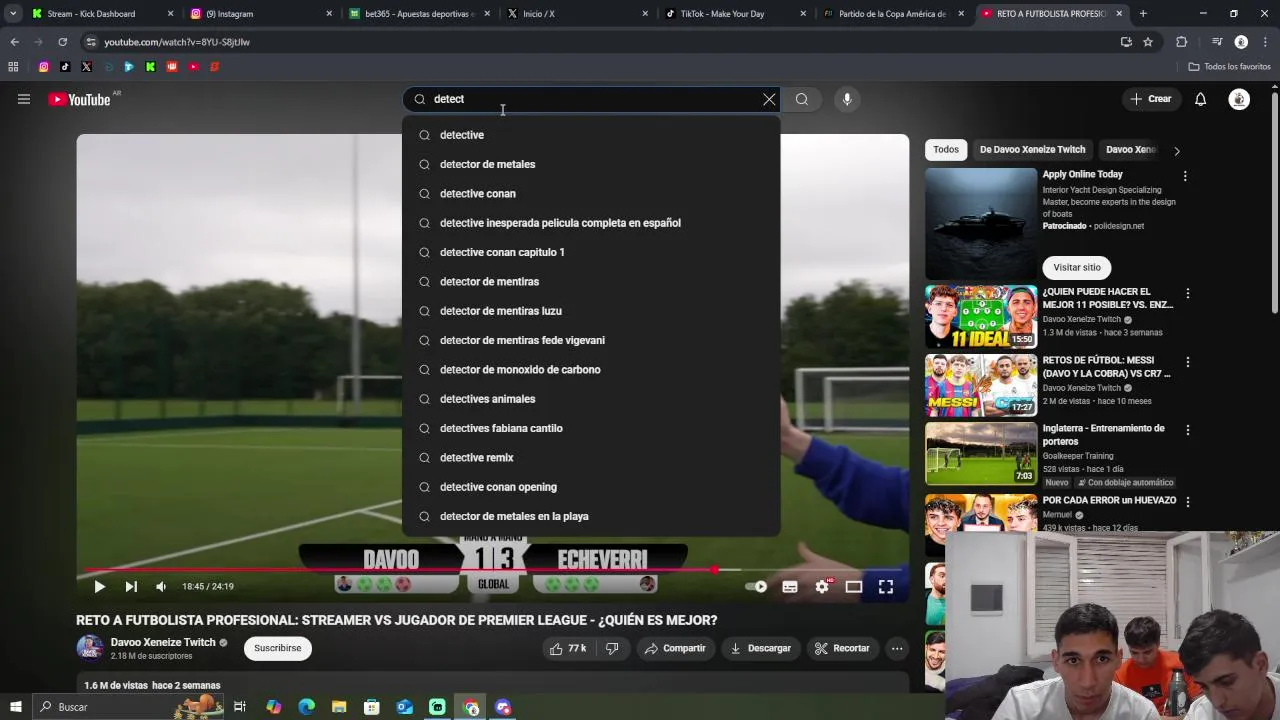The width and height of the screenshot is (1280, 720).
Task: Click the Windows taskbar Buscar box
Action: click(x=130, y=707)
